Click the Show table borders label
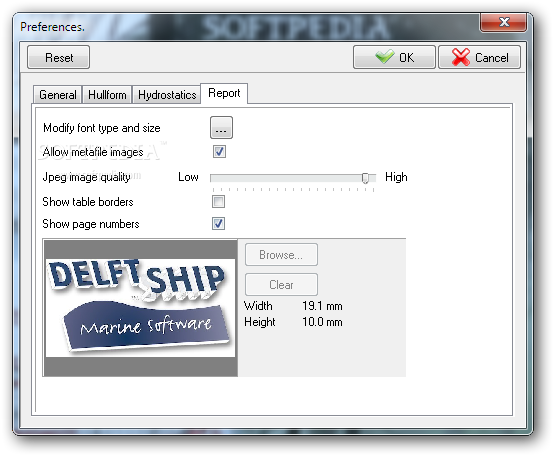This screenshot has height=456, width=554. tap(88, 202)
